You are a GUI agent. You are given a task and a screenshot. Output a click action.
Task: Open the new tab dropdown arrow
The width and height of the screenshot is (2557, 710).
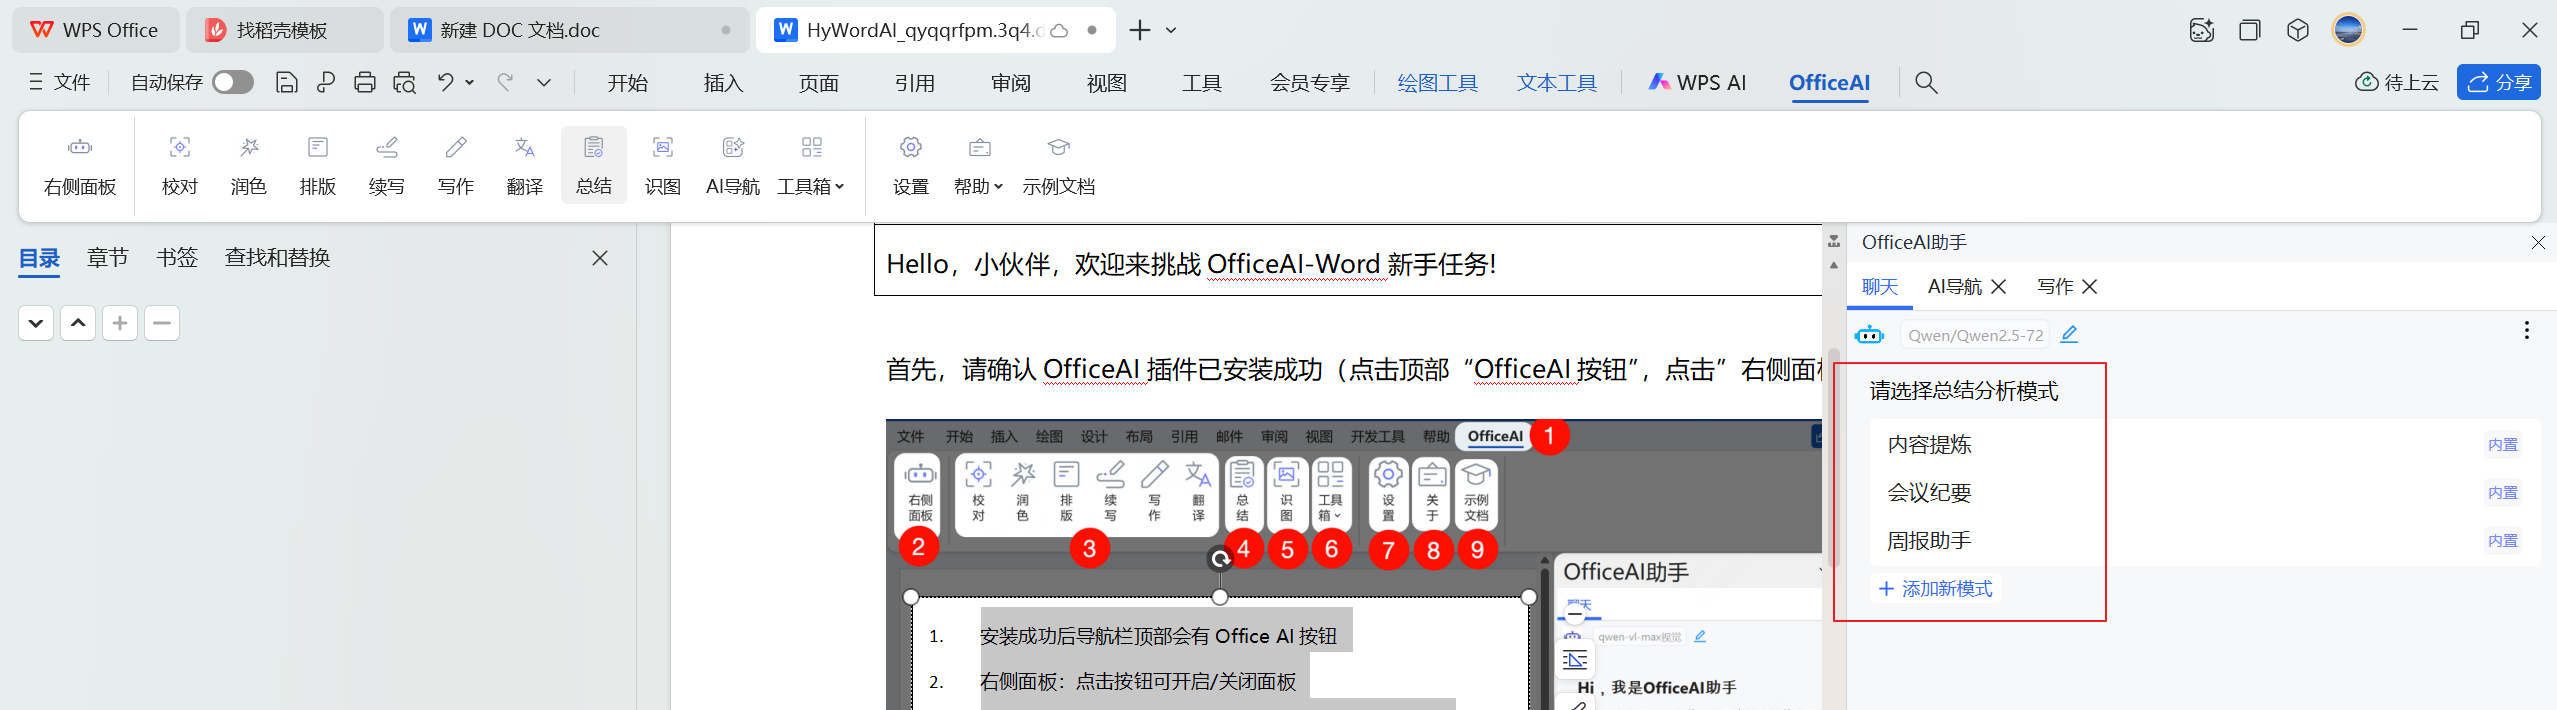1171,31
